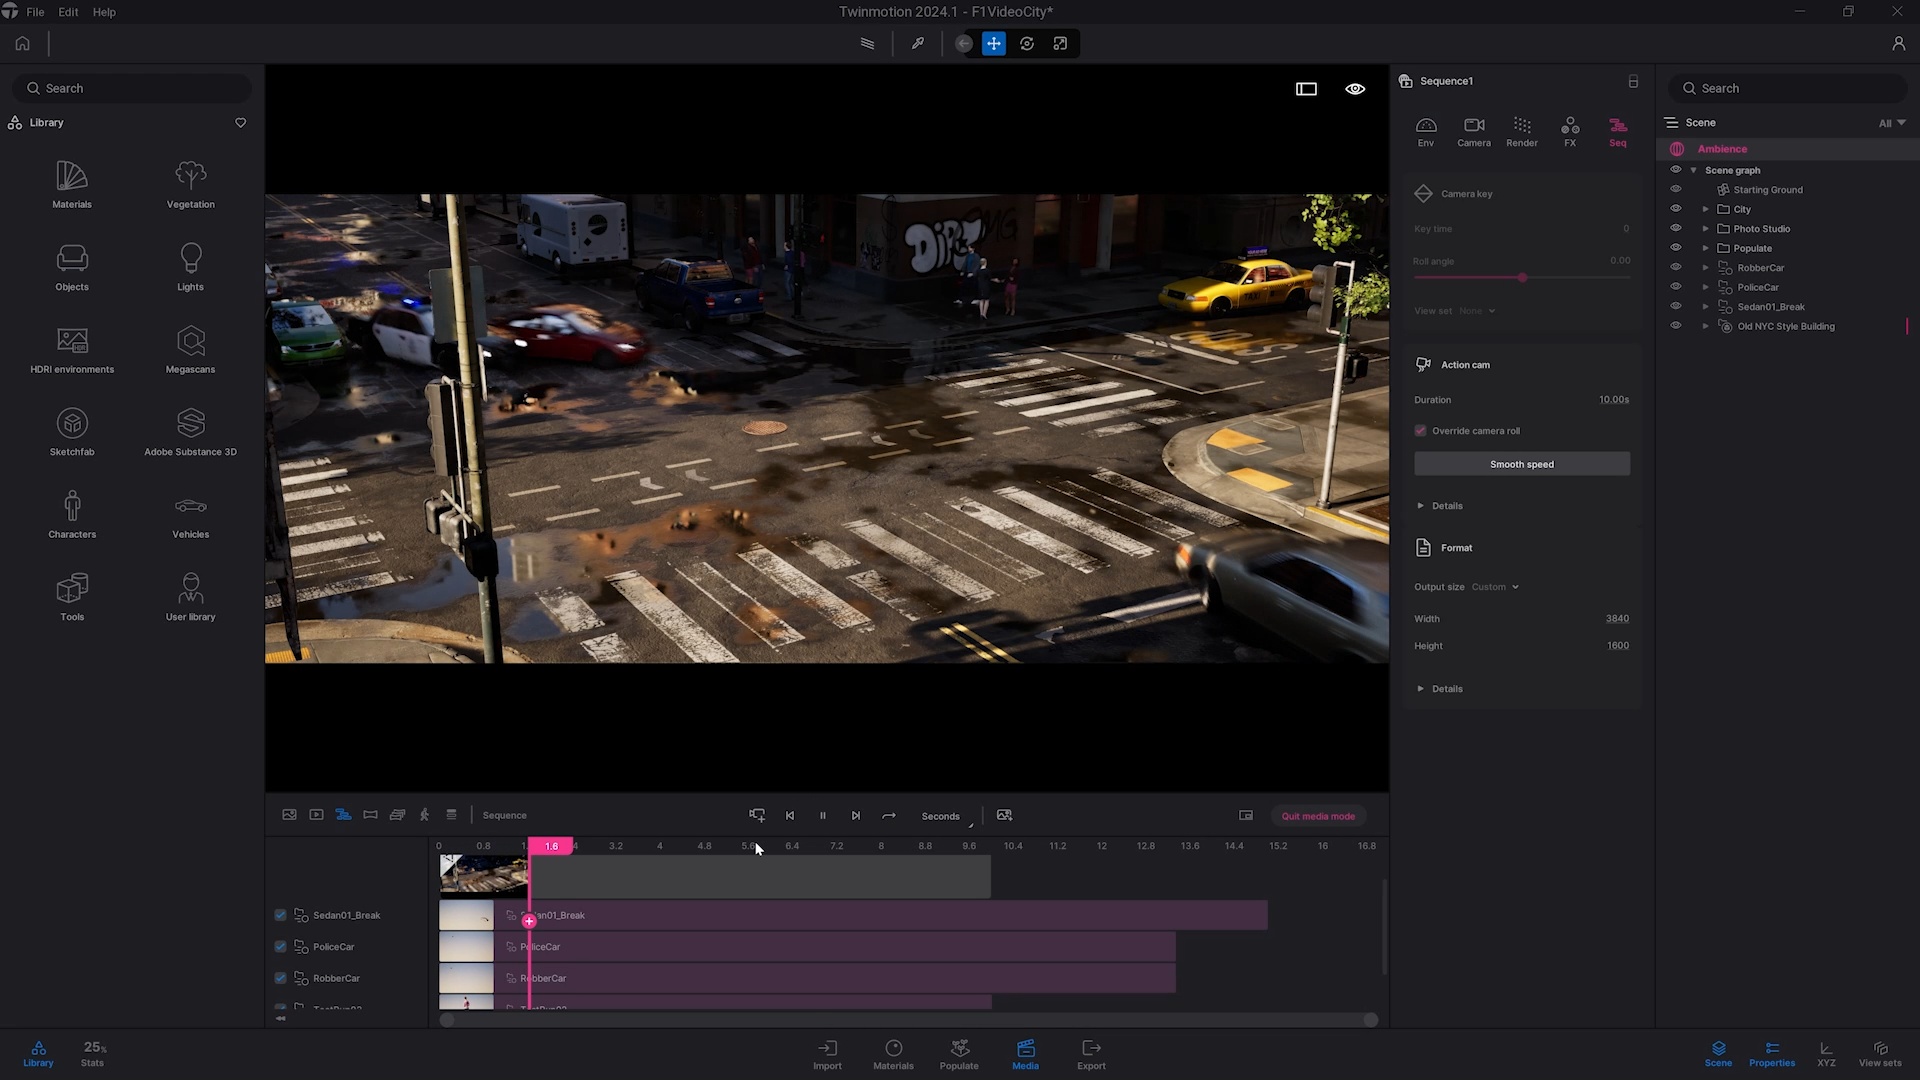This screenshot has width=1920, height=1080.
Task: Adjust the Roll angle slider
Action: tap(1522, 278)
